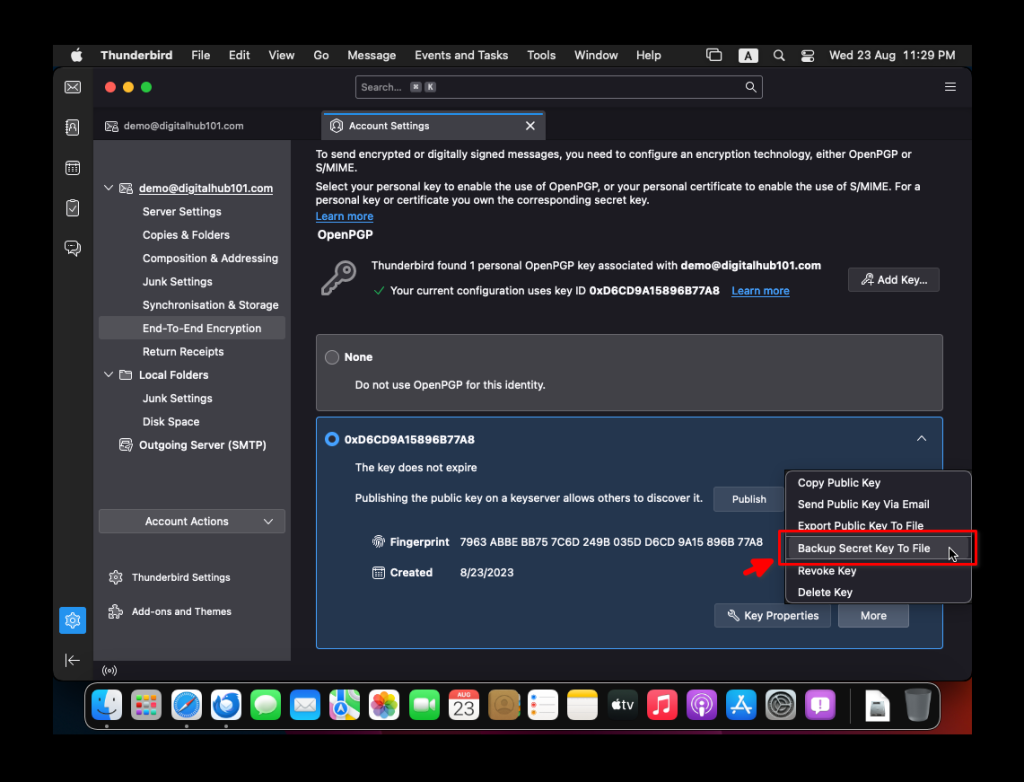This screenshot has height=782, width=1024.
Task: Open Disk Space under Local Folders
Action: tap(171, 422)
